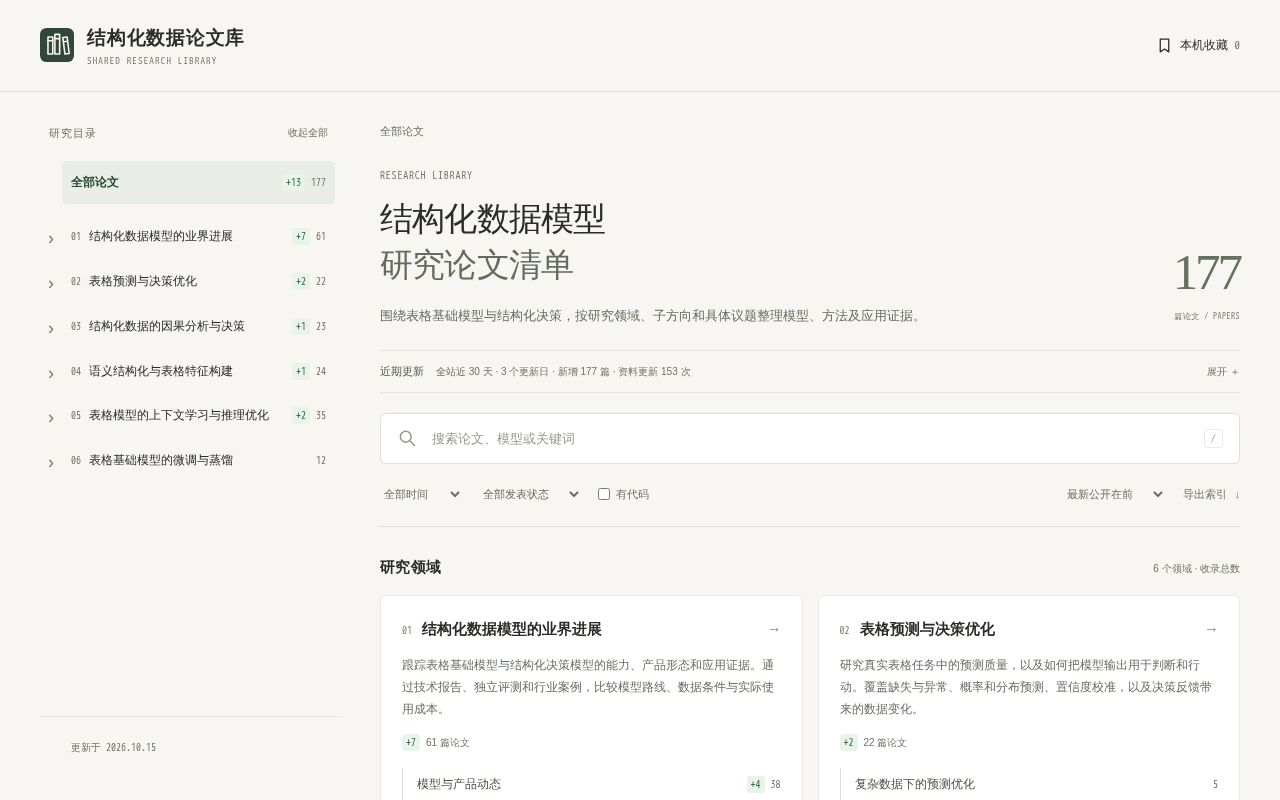Click the 表格预测与决策优化 card title
1280x800 pixels.
[927, 629]
